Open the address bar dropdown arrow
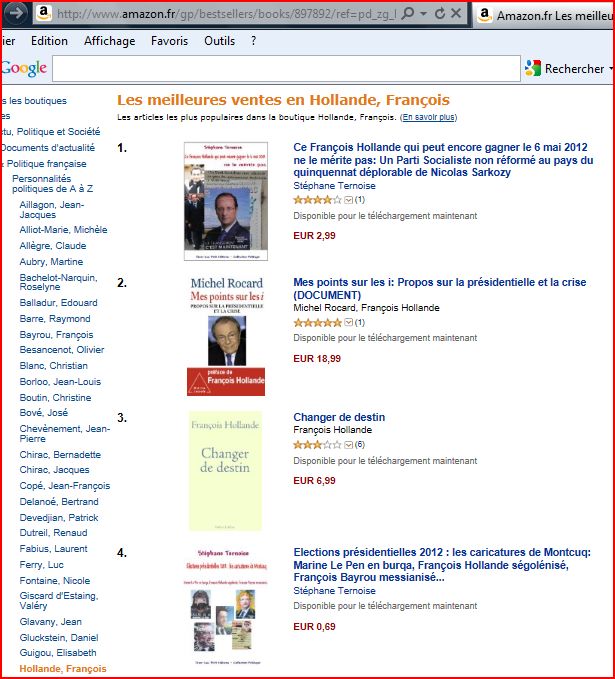This screenshot has width=615, height=679. [424, 13]
